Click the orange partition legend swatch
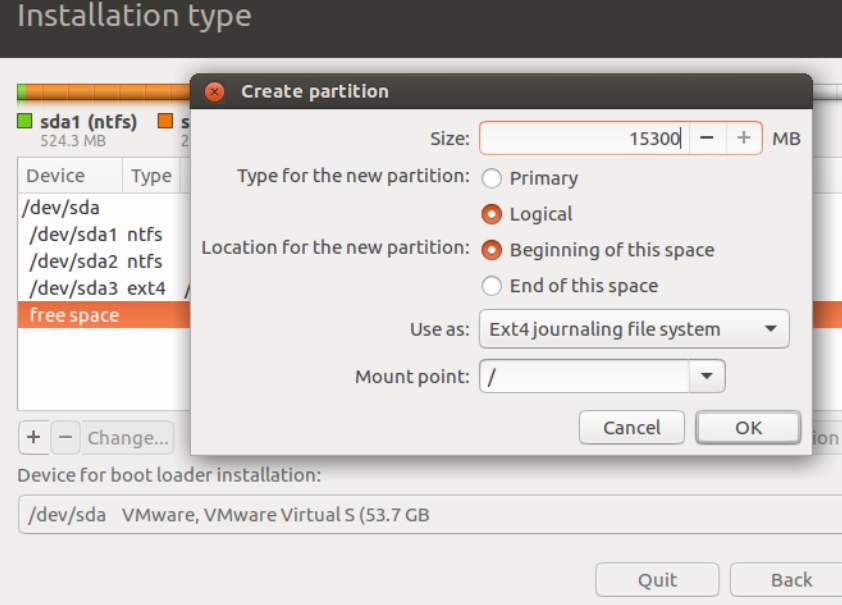Image resolution: width=842 pixels, height=605 pixels. [x=165, y=121]
